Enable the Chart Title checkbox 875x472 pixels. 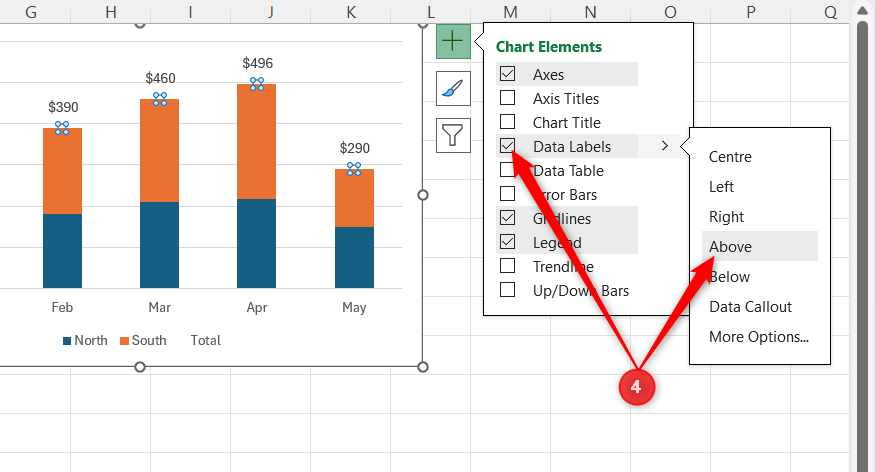pyautogui.click(x=507, y=122)
